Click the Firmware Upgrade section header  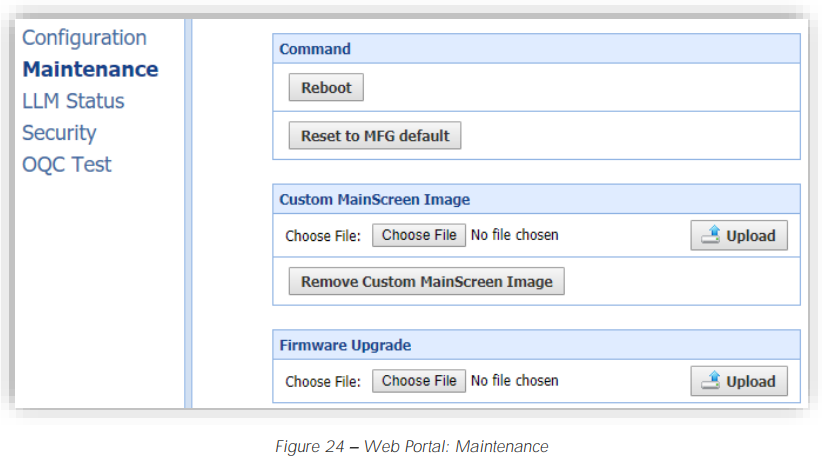click(x=345, y=345)
